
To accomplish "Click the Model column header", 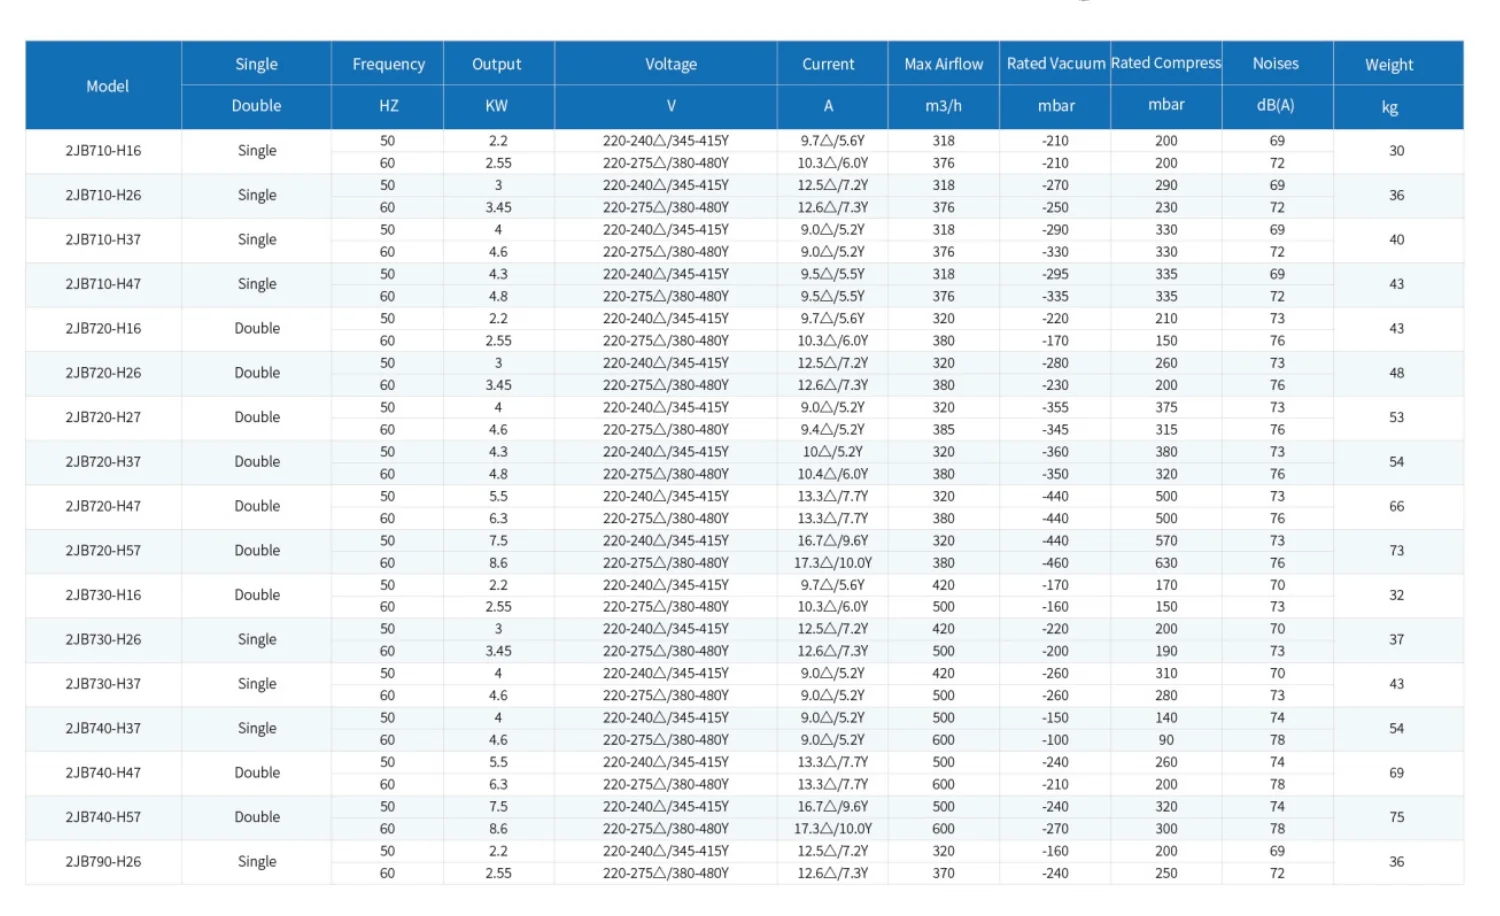I will [107, 86].
